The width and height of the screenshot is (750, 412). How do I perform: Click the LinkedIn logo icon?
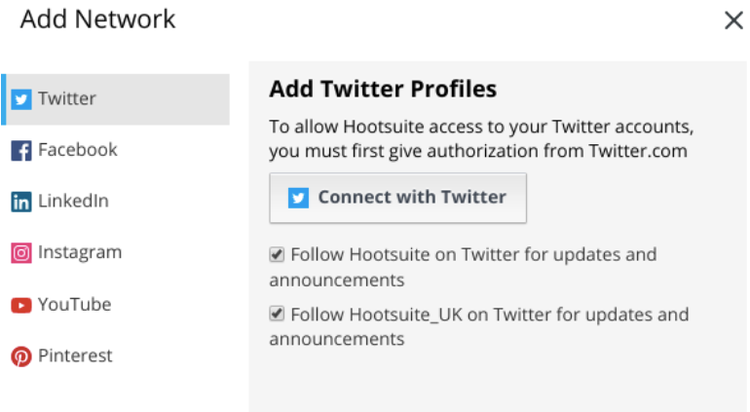point(21,202)
